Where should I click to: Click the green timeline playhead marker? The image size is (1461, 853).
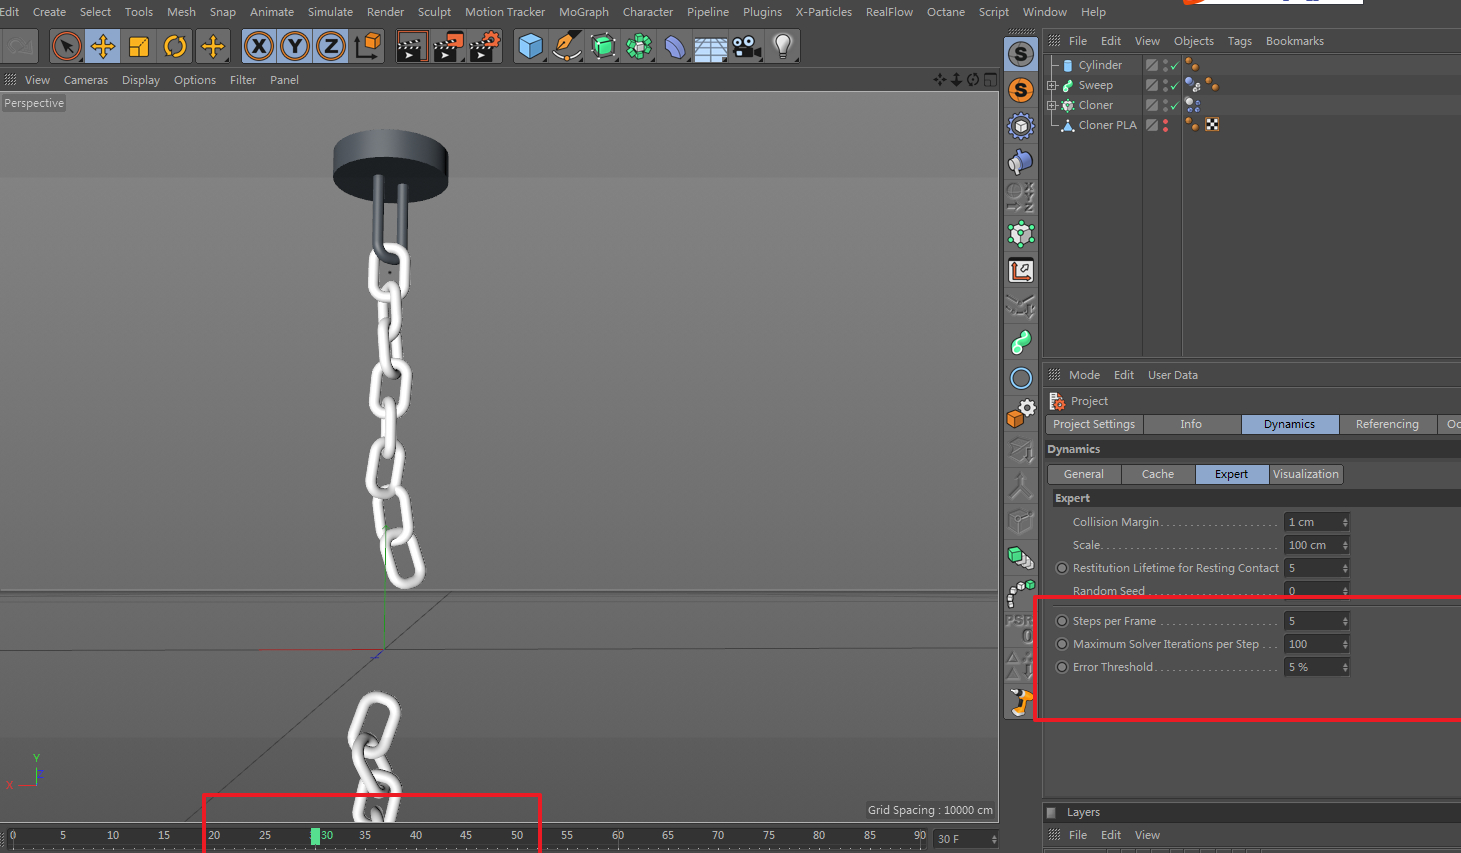pos(315,836)
